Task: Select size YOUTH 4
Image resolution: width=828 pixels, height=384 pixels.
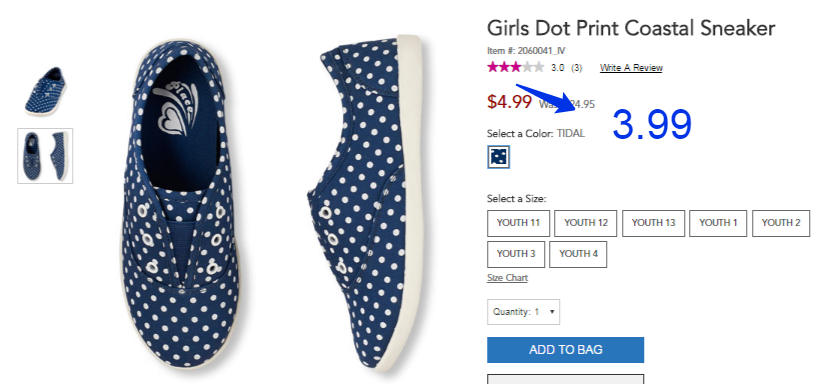Action: click(x=578, y=254)
